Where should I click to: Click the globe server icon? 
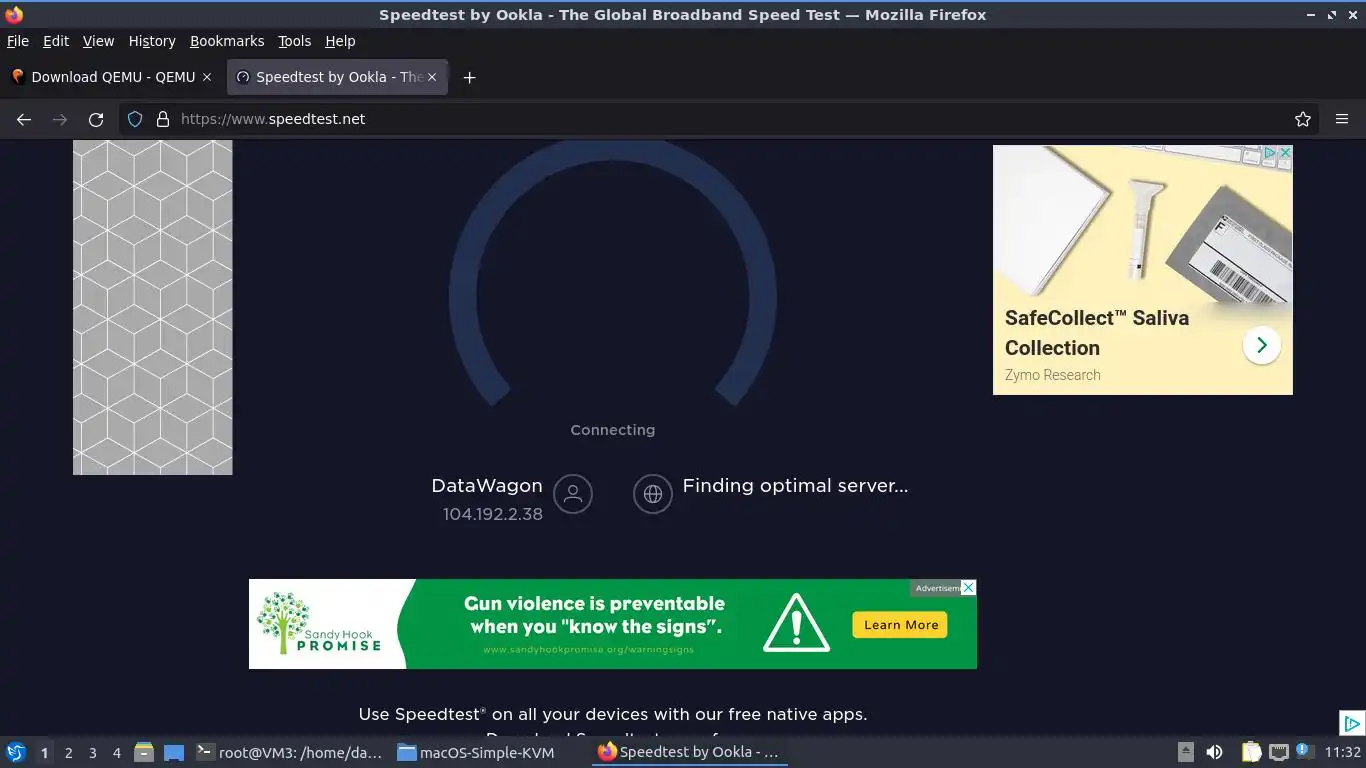pos(653,494)
